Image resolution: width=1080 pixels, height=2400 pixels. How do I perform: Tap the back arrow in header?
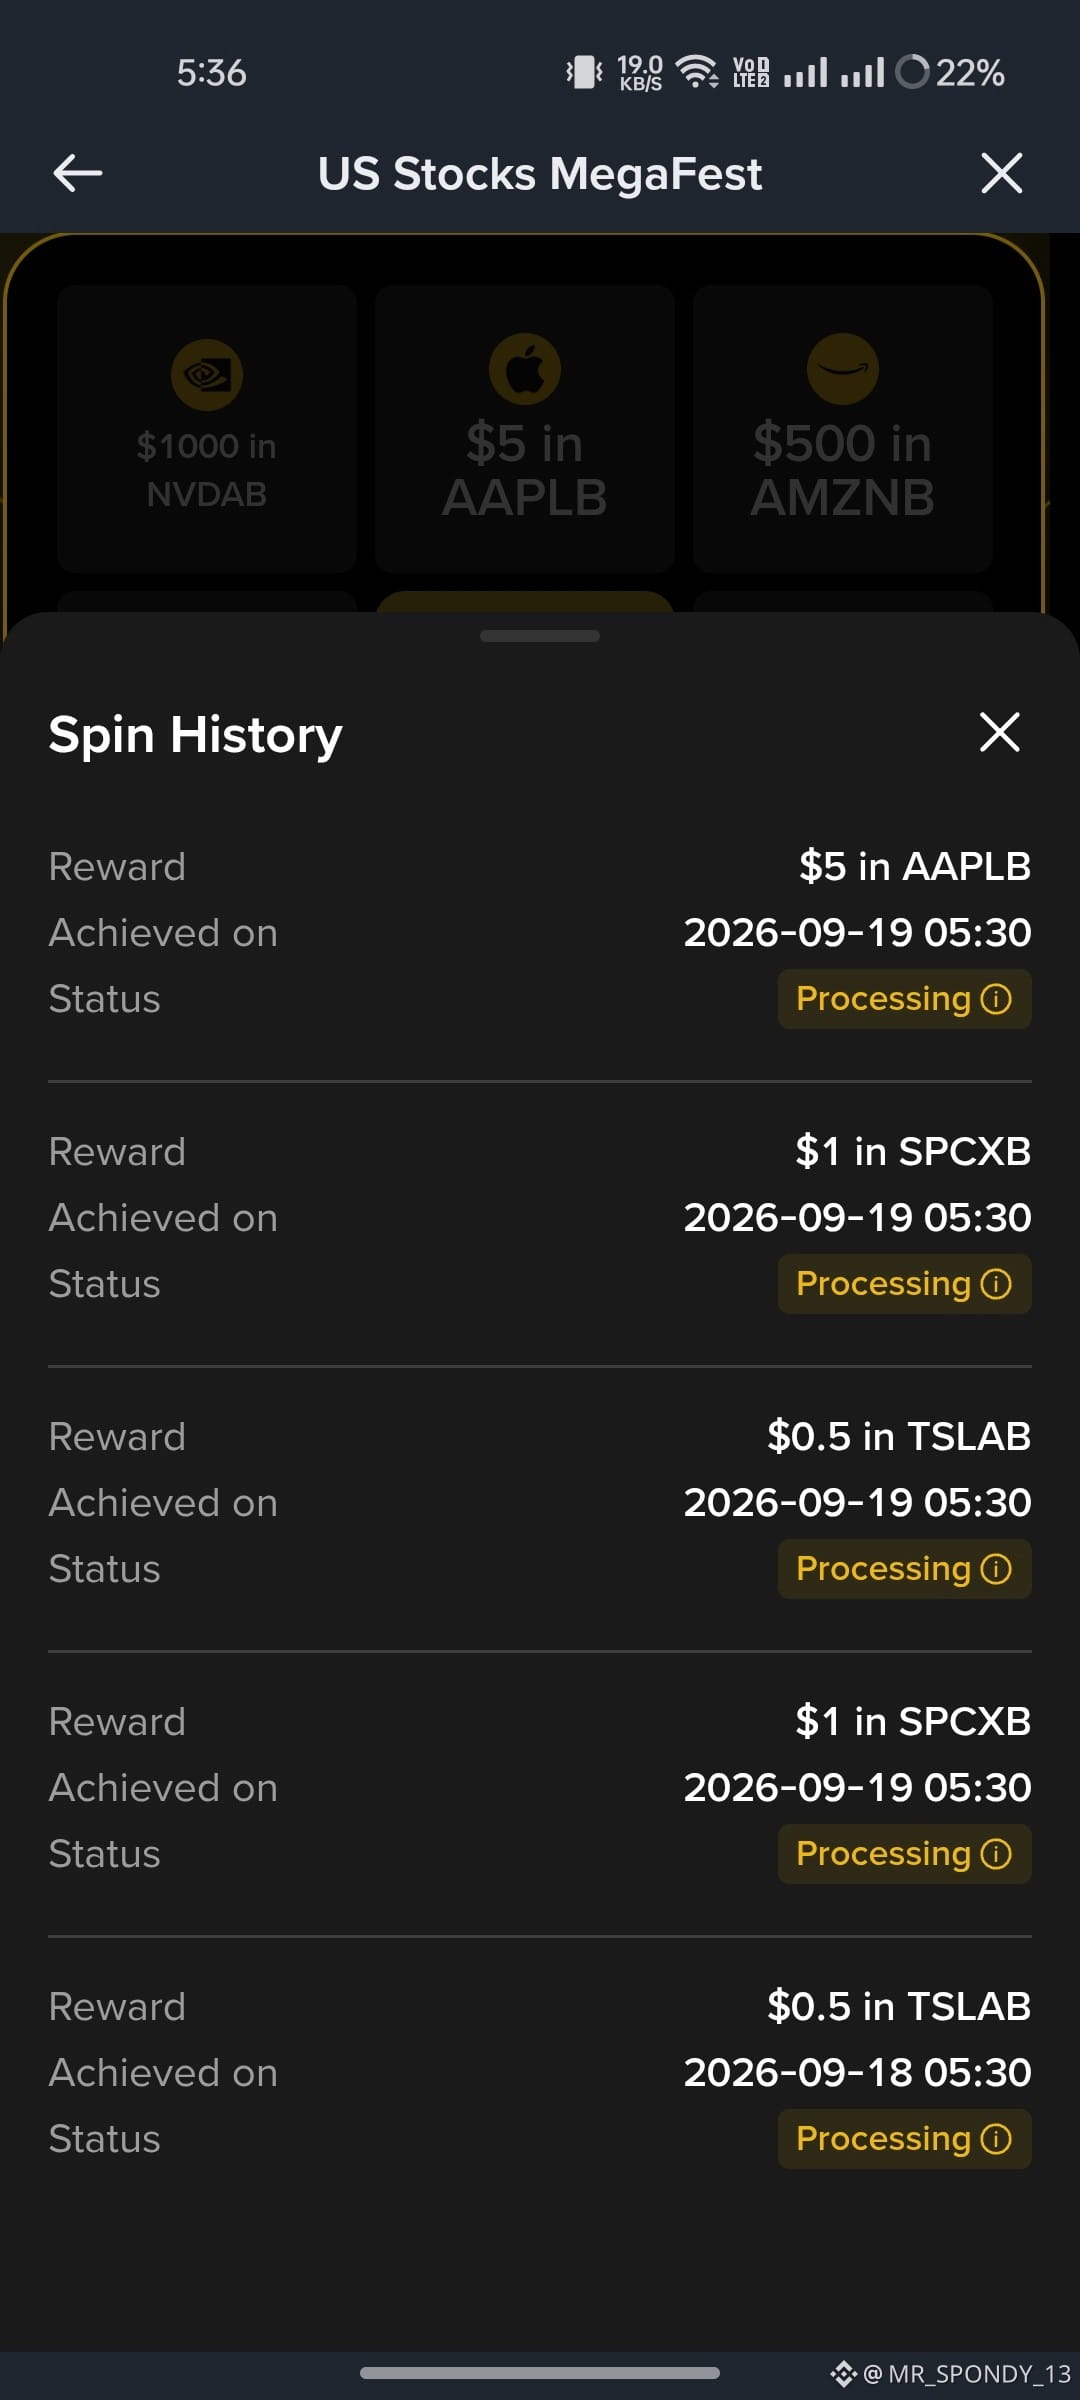(x=78, y=173)
